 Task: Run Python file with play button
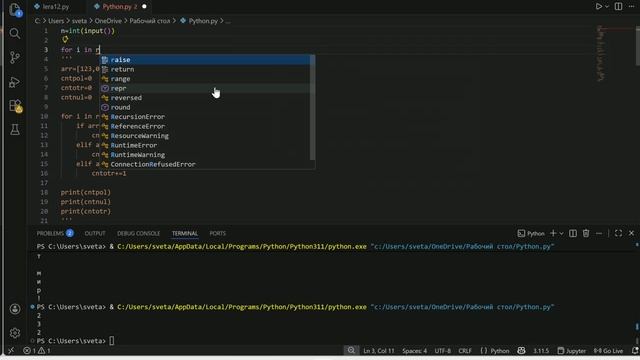(x=598, y=7)
